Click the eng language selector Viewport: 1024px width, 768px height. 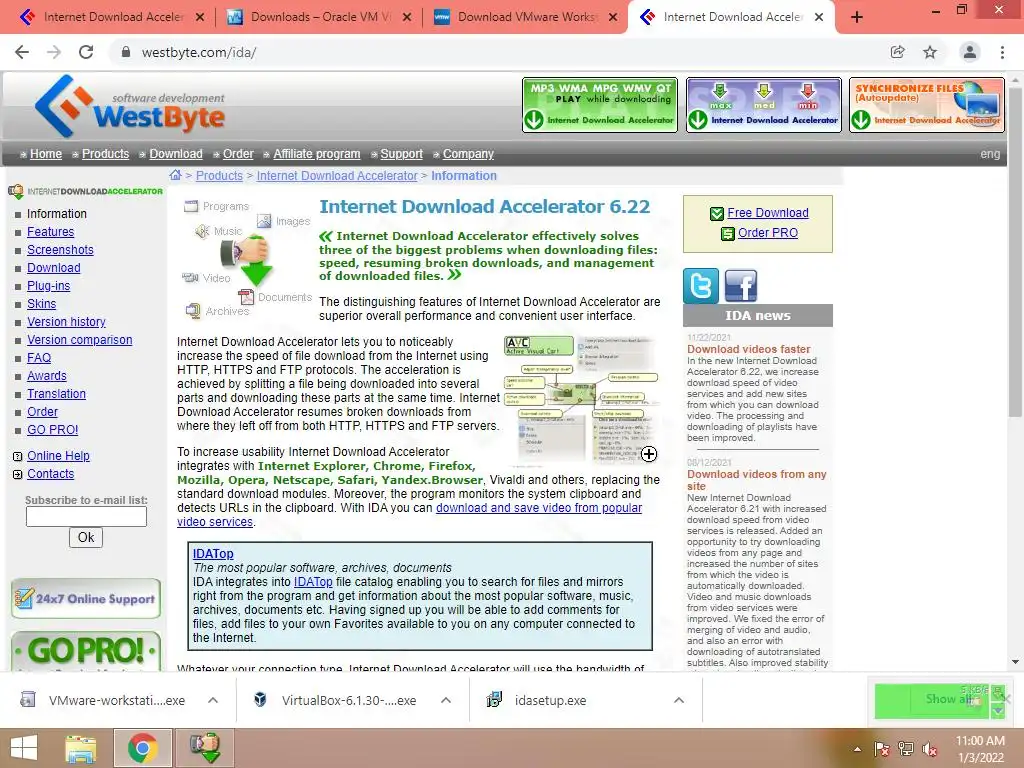pyautogui.click(x=990, y=154)
